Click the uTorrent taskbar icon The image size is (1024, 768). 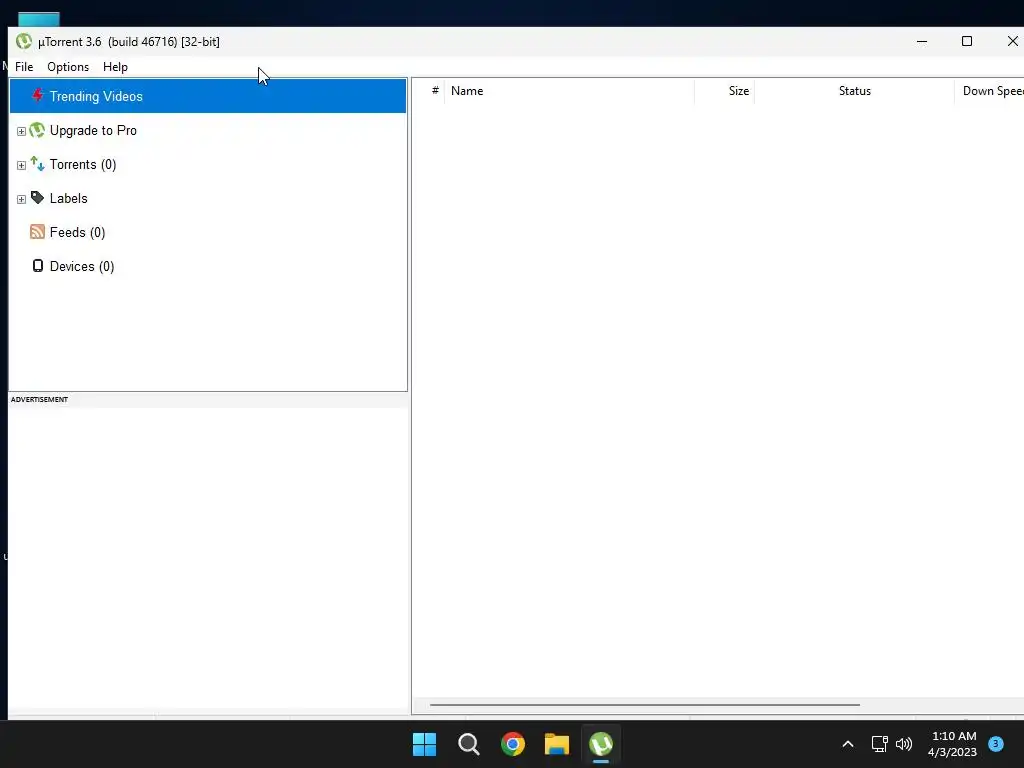tap(601, 744)
